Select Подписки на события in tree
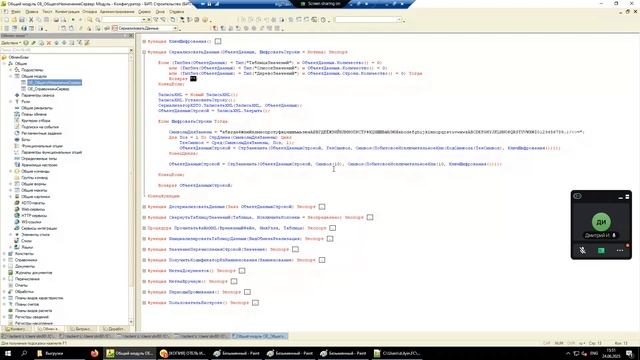The height and width of the screenshot is (360, 640). pos(40,127)
